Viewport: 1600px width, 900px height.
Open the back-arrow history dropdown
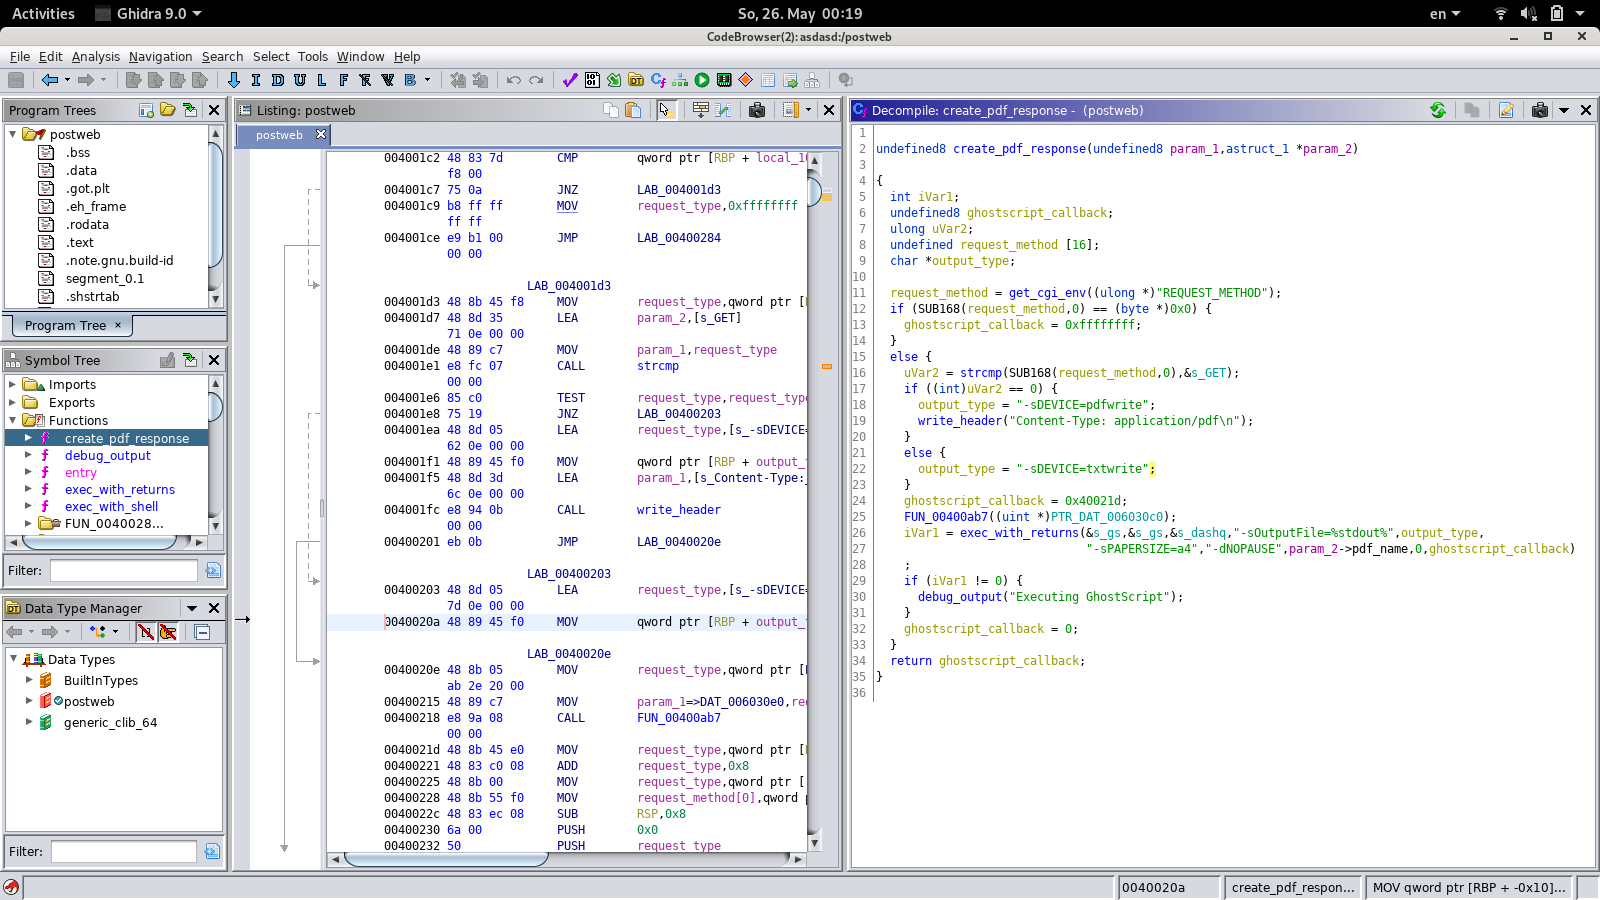point(67,80)
